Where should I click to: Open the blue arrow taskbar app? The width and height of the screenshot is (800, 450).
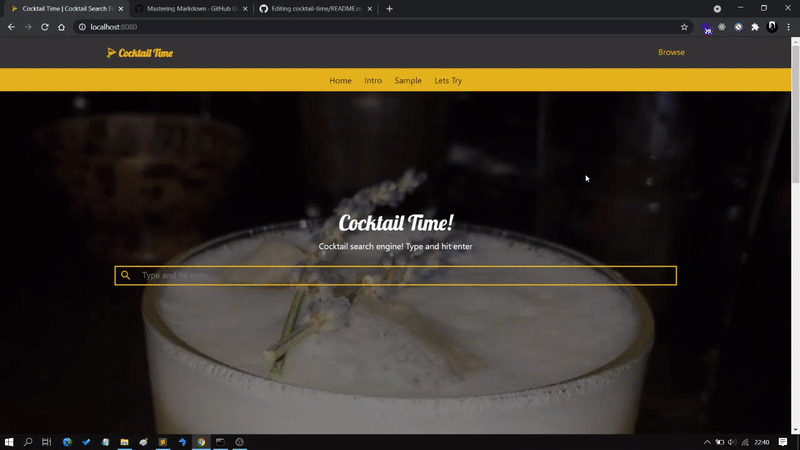(182, 442)
